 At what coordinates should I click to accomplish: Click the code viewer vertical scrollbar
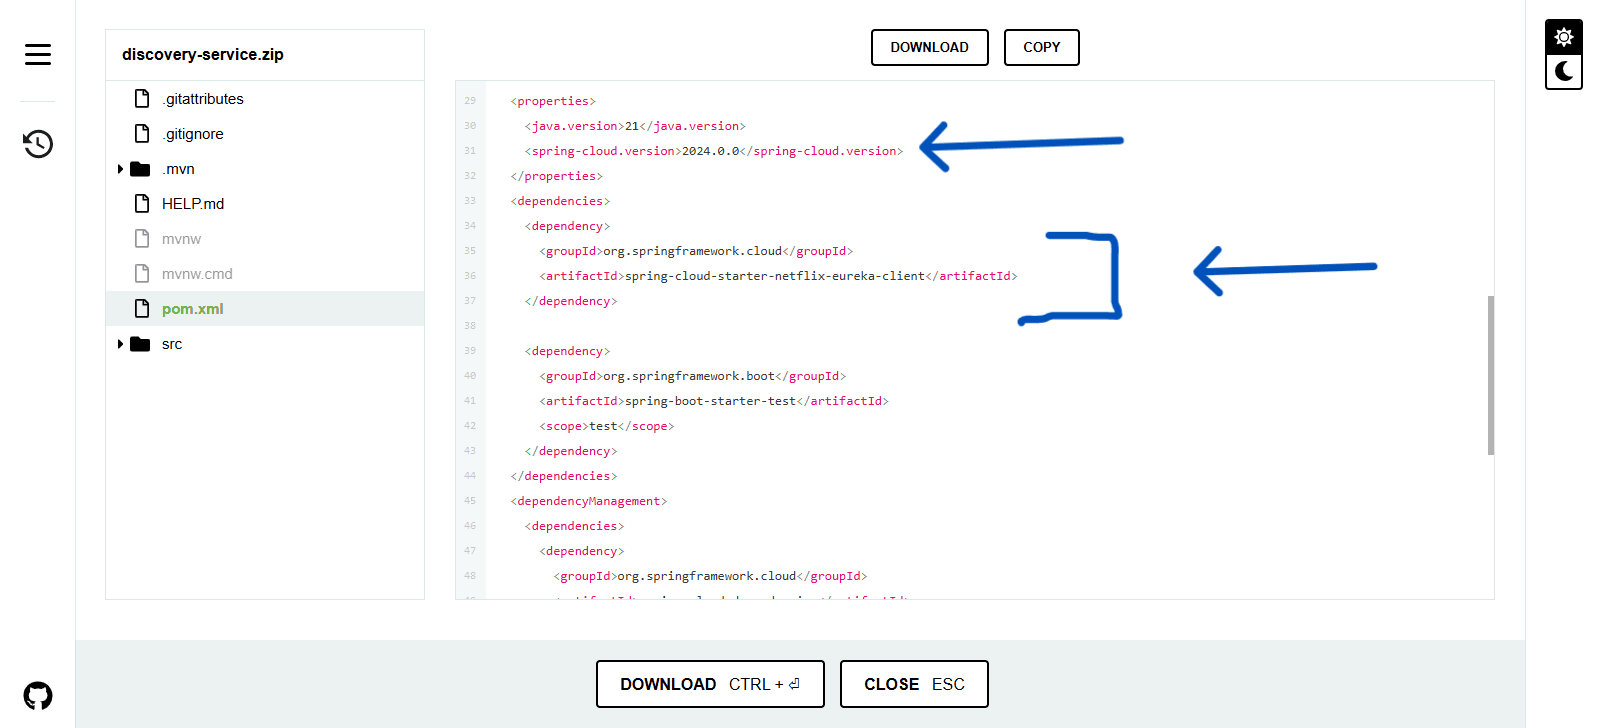(1491, 375)
